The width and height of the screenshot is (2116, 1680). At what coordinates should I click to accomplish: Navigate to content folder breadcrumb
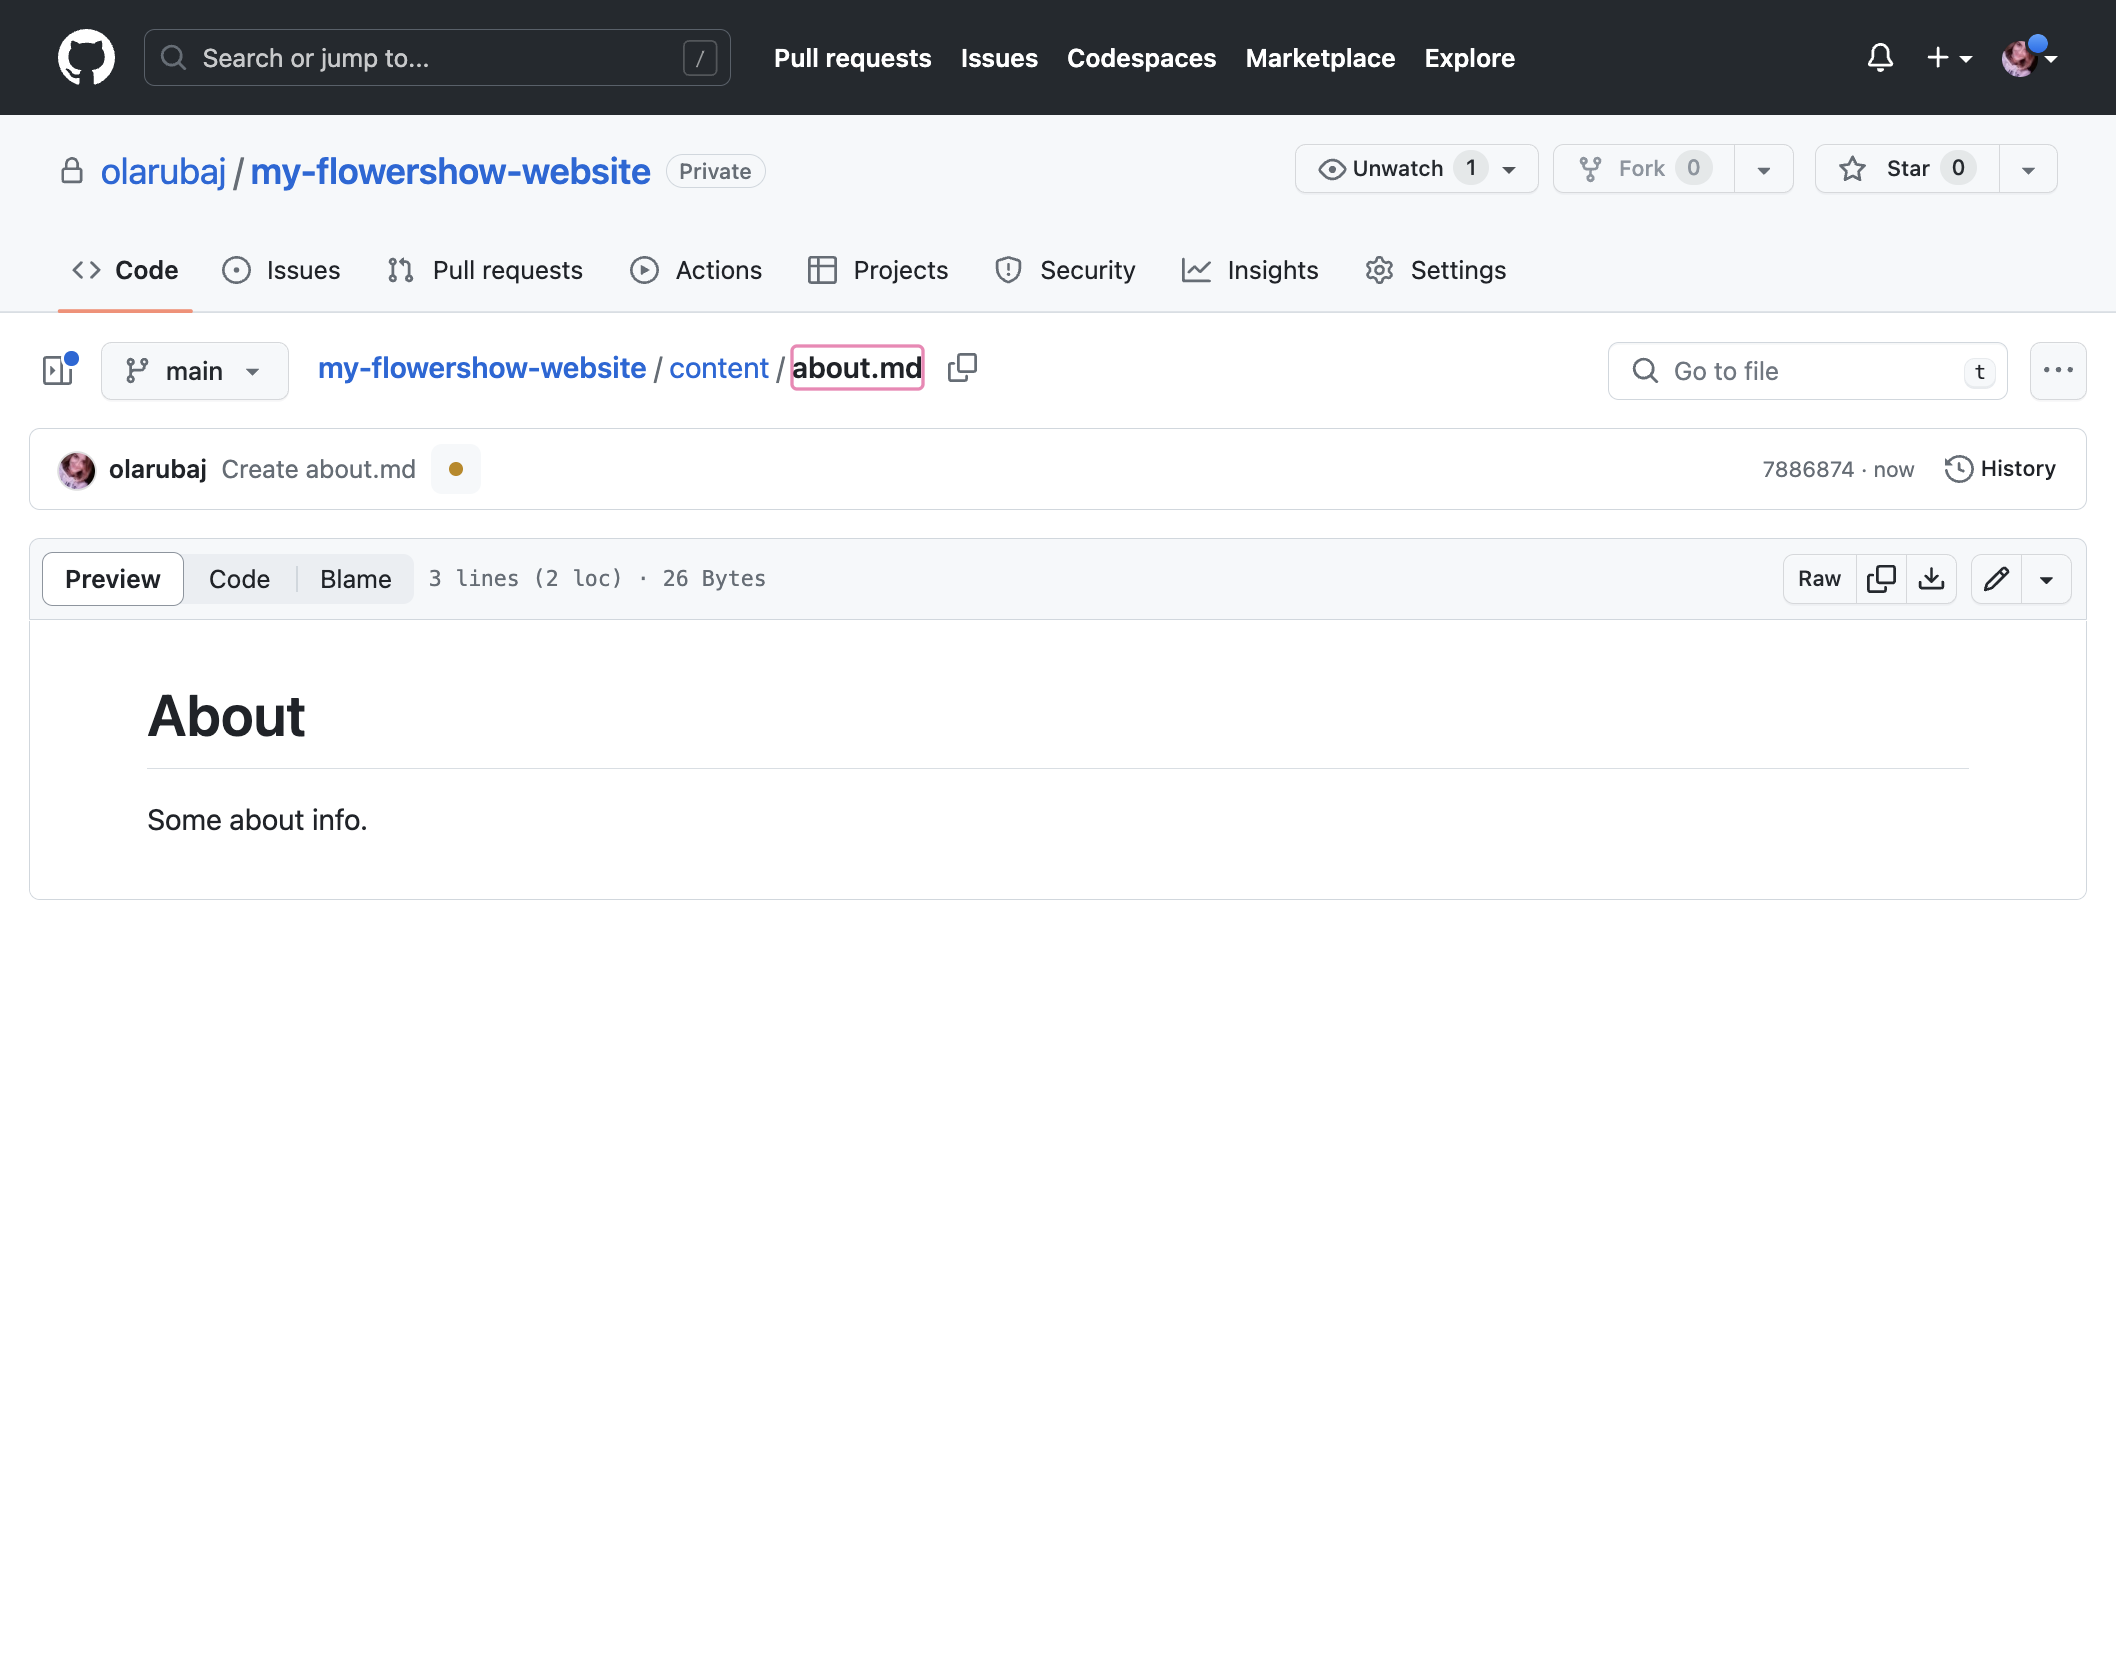coord(719,368)
